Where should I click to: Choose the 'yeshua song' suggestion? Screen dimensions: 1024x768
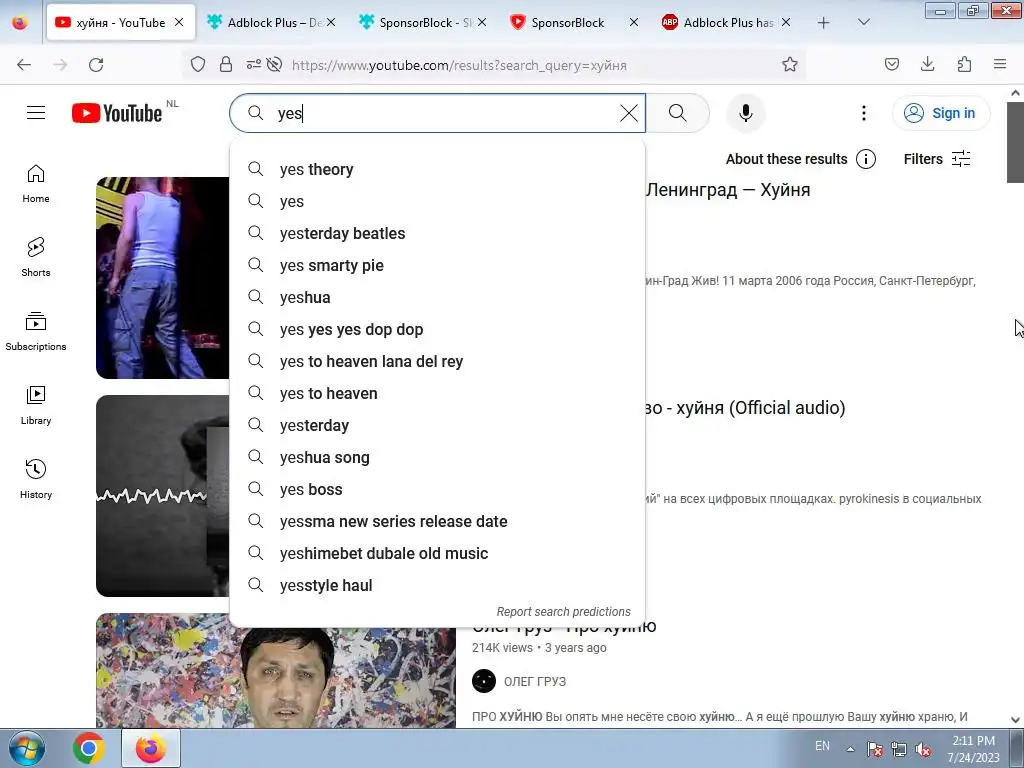pyautogui.click(x=437, y=457)
